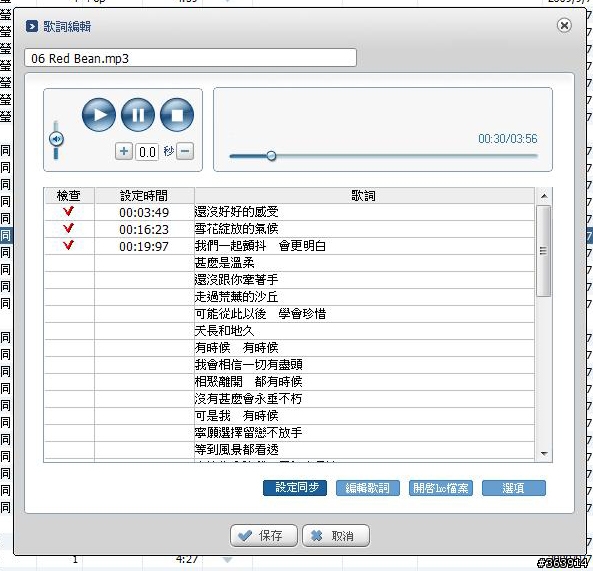
Task: Click the 設定時間 column header
Action: (x=144, y=196)
